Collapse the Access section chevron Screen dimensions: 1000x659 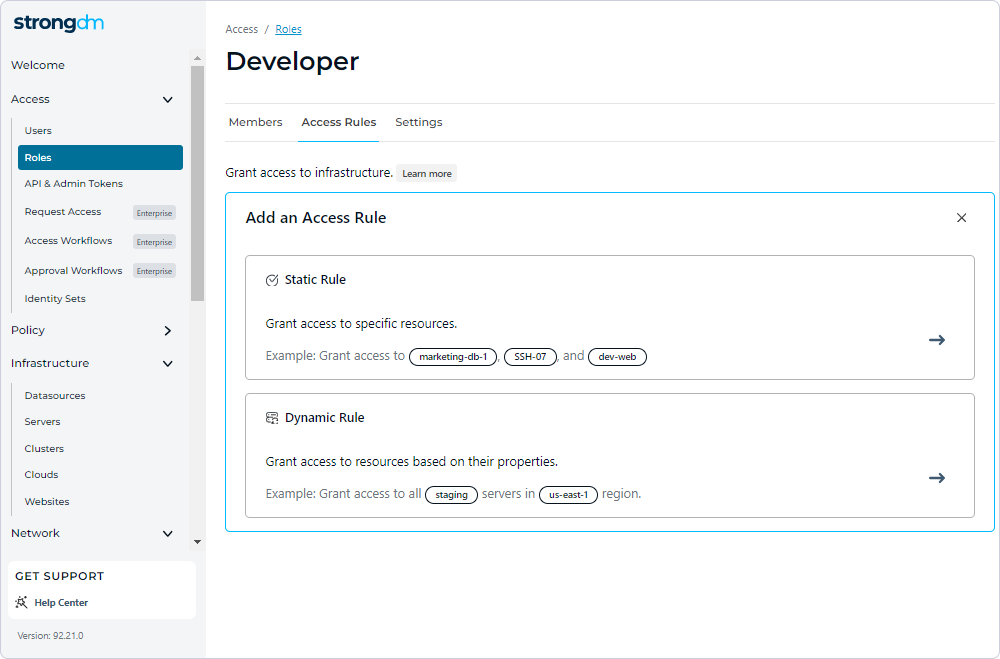pos(167,100)
